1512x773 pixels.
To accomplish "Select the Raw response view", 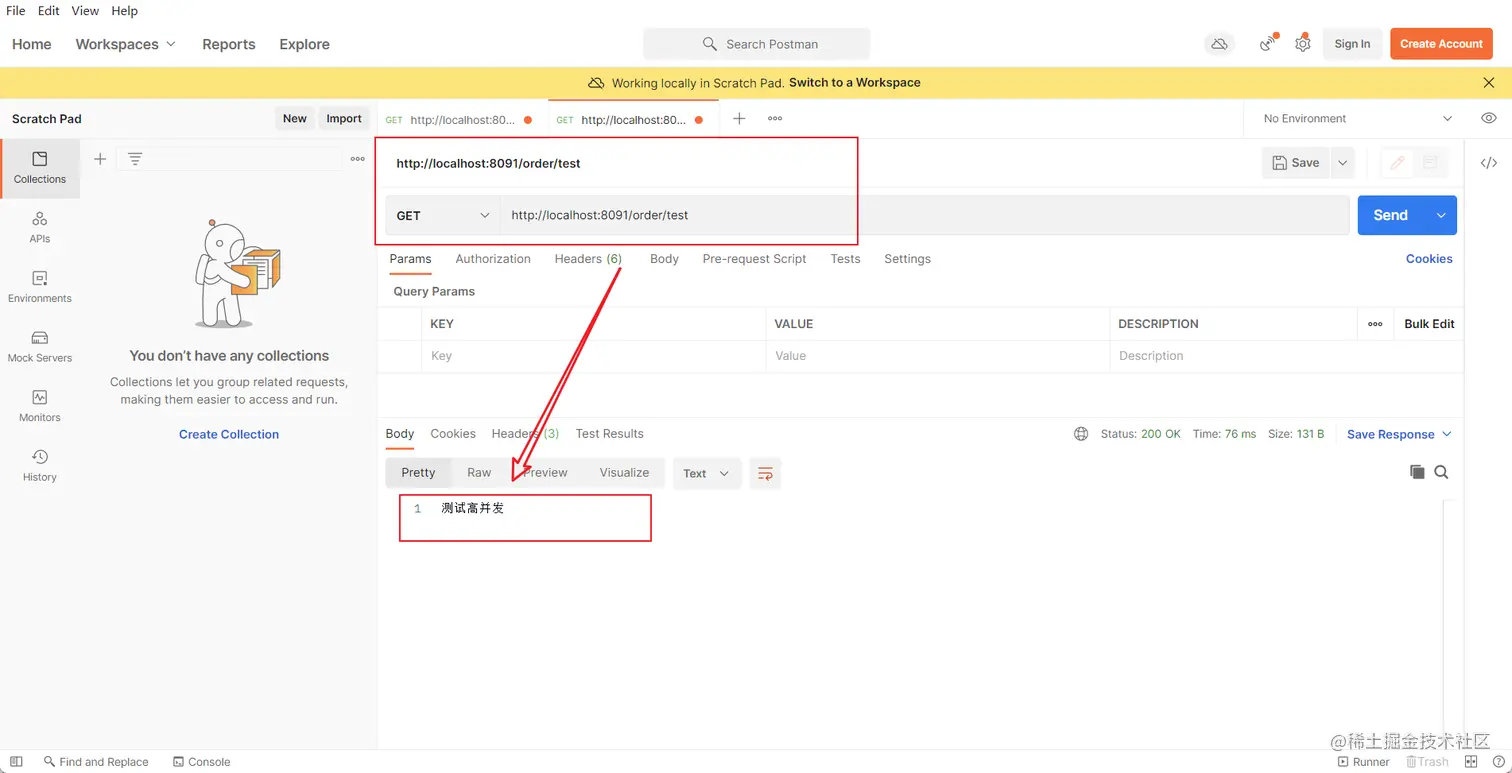I will (479, 473).
